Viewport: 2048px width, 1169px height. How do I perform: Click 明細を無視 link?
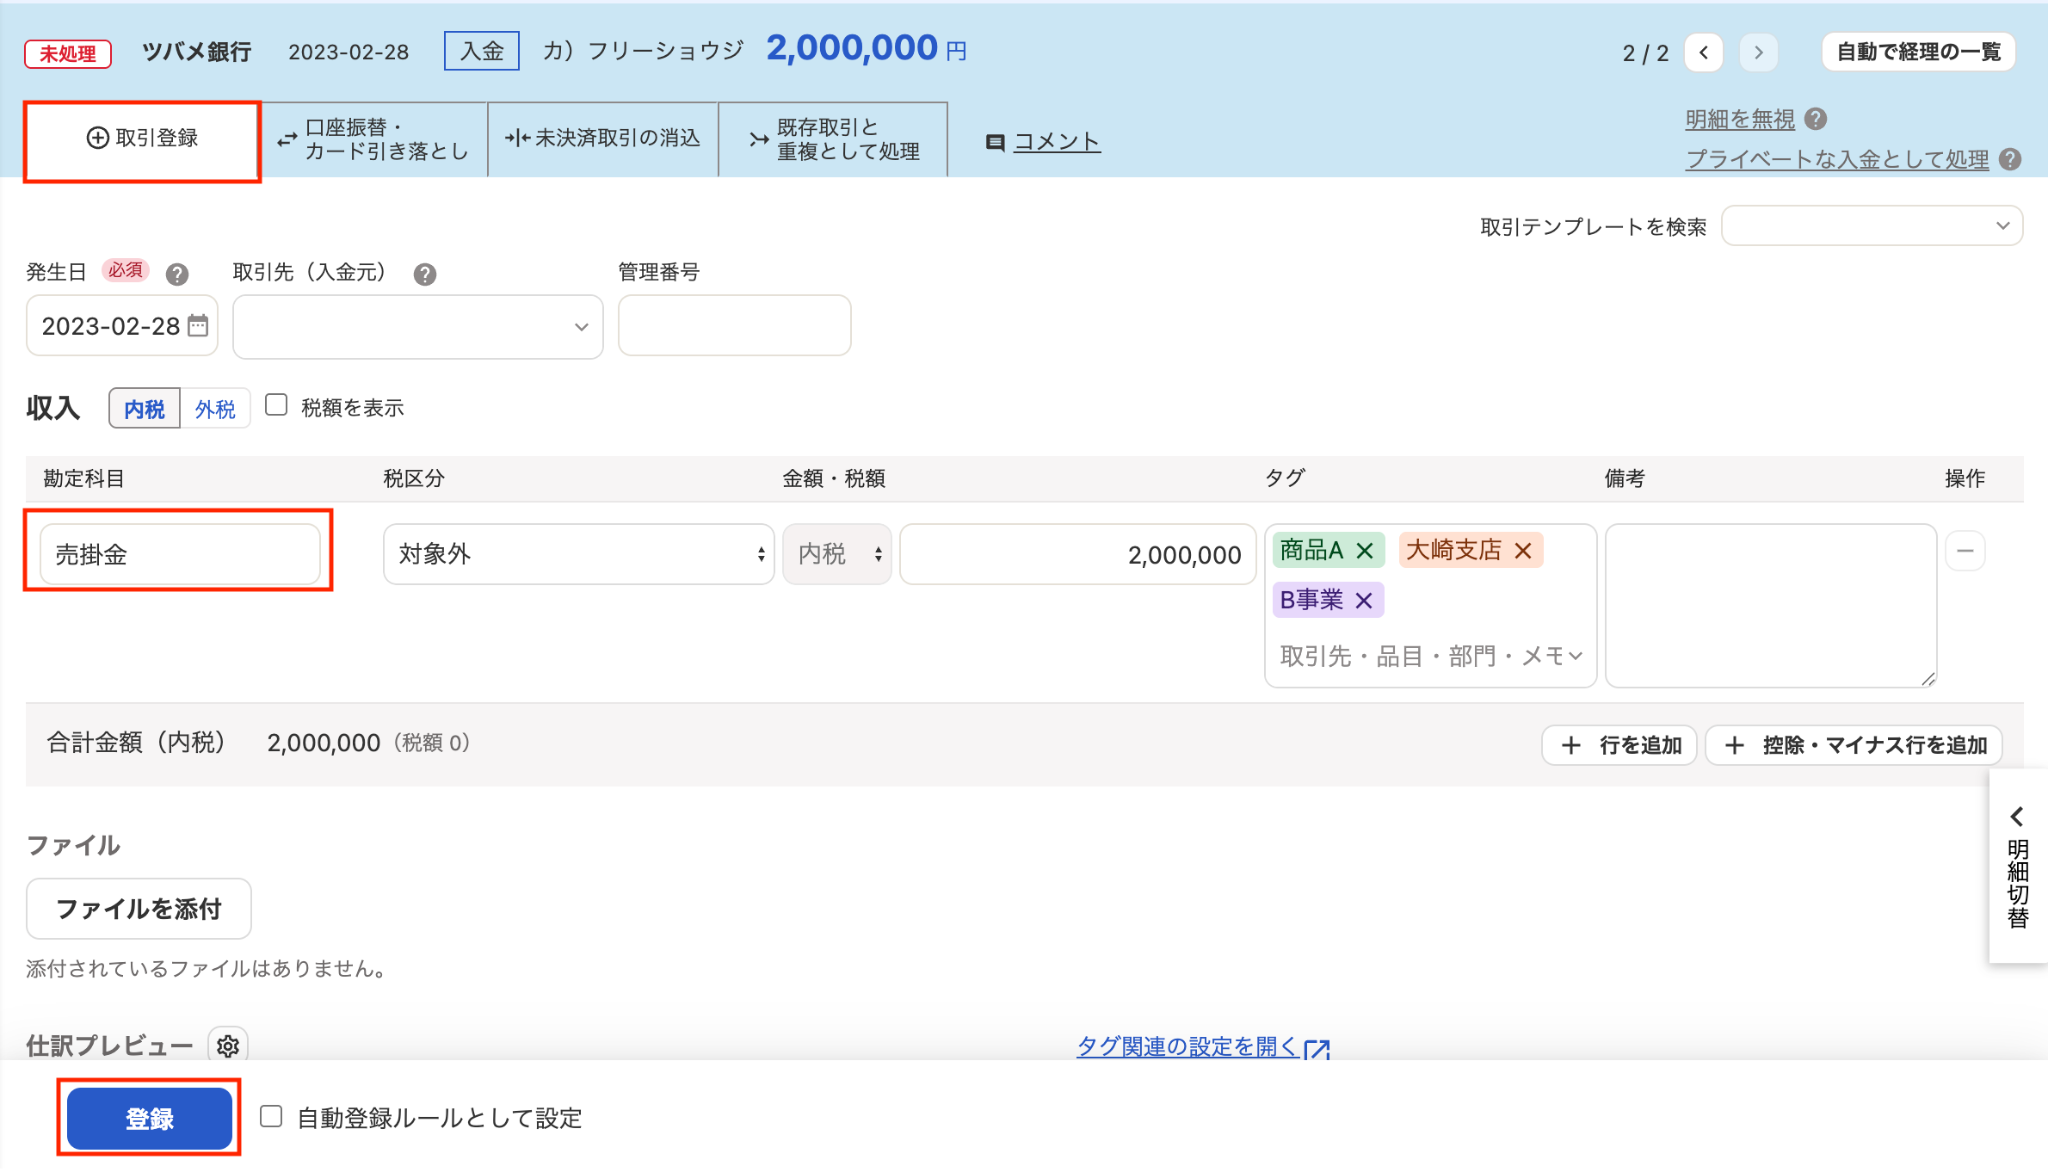(1740, 119)
